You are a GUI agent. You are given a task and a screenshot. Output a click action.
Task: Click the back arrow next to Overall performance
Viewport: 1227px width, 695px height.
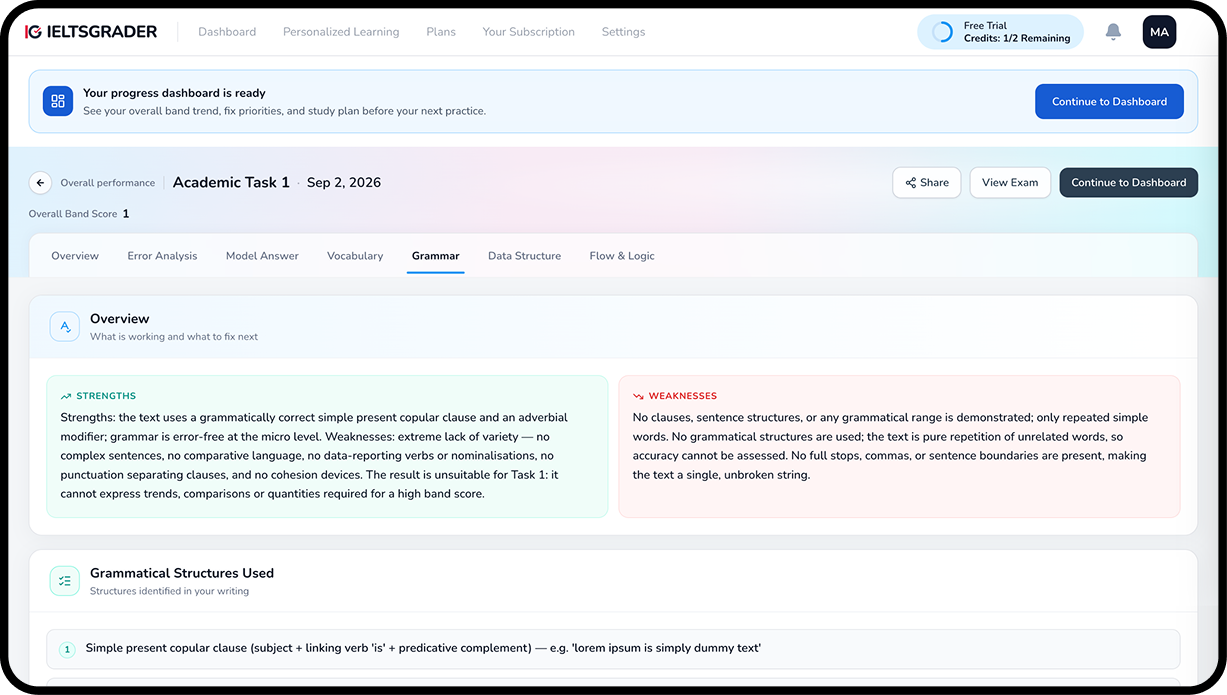(40, 183)
